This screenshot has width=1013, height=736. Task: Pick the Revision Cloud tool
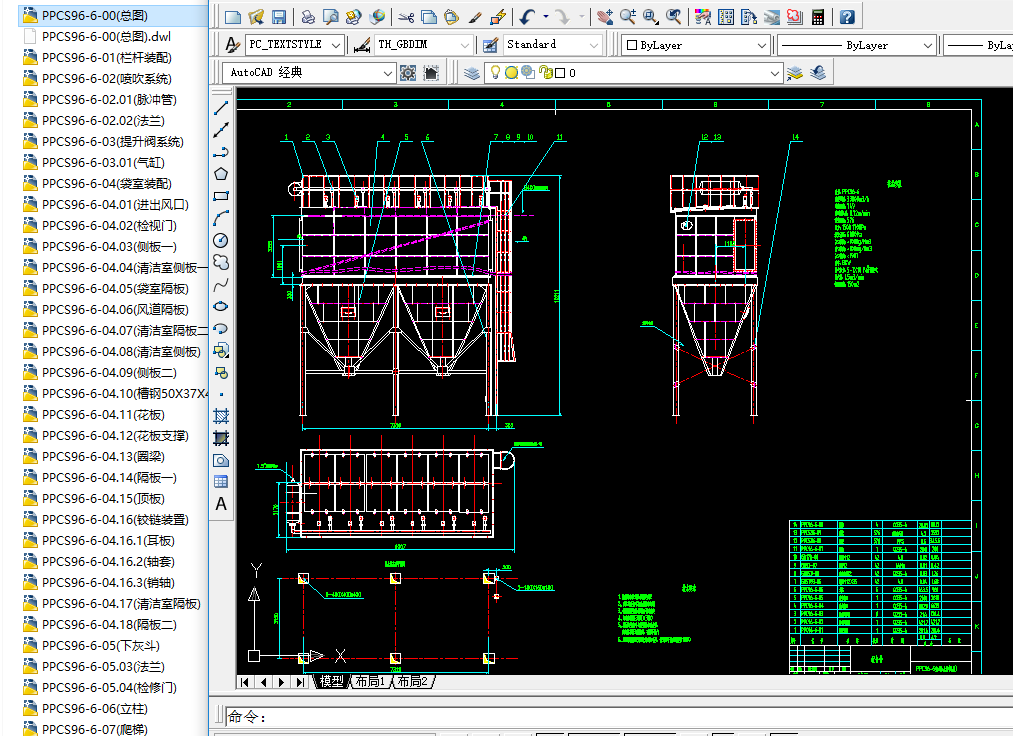tap(221, 262)
